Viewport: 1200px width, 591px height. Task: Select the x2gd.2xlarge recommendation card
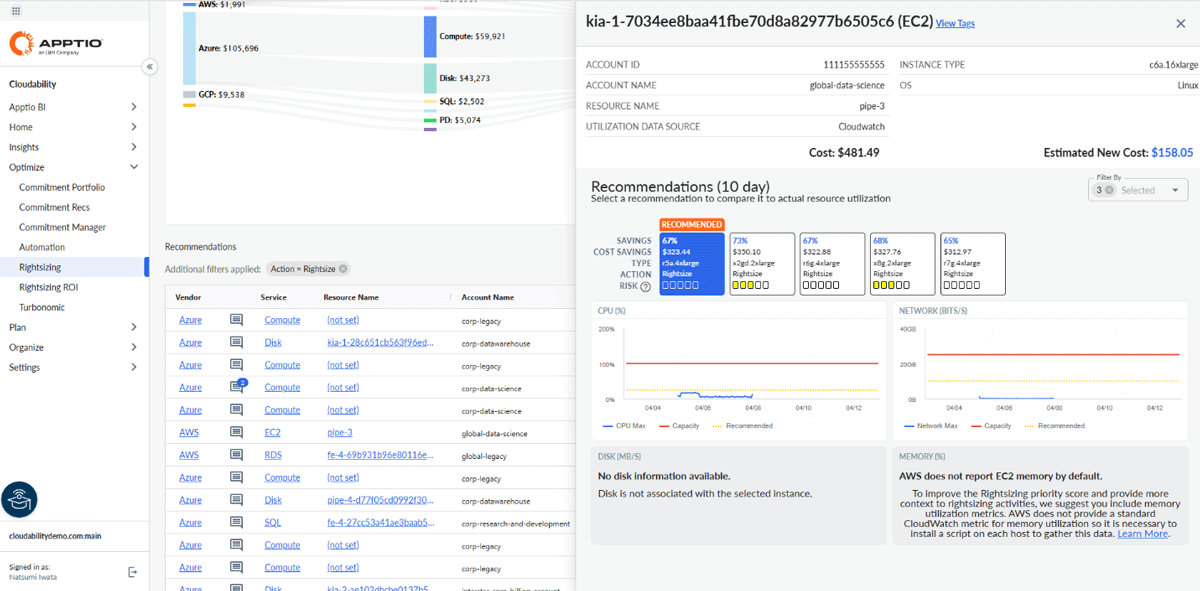762,264
